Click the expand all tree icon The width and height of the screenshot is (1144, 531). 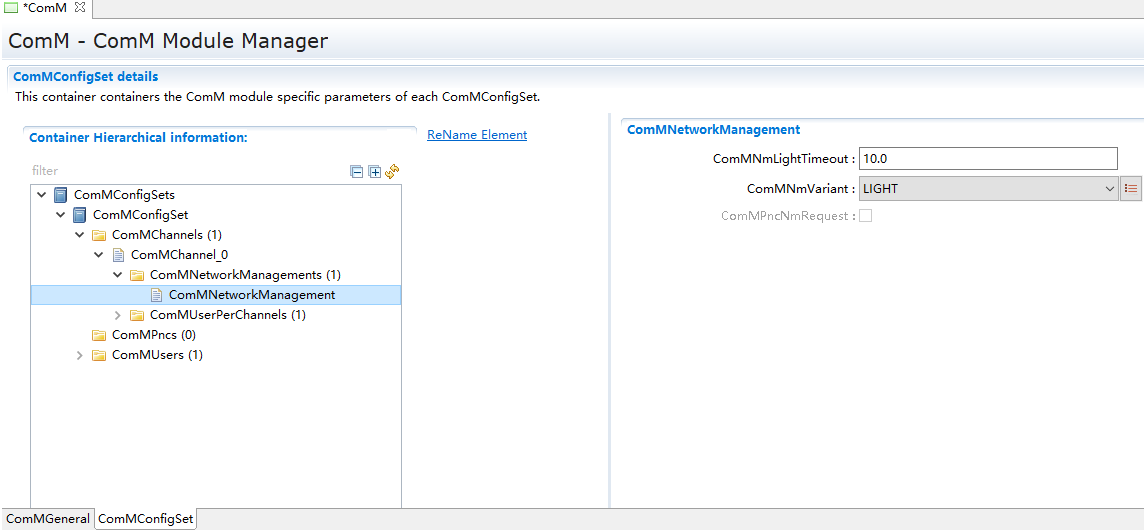[x=375, y=172]
